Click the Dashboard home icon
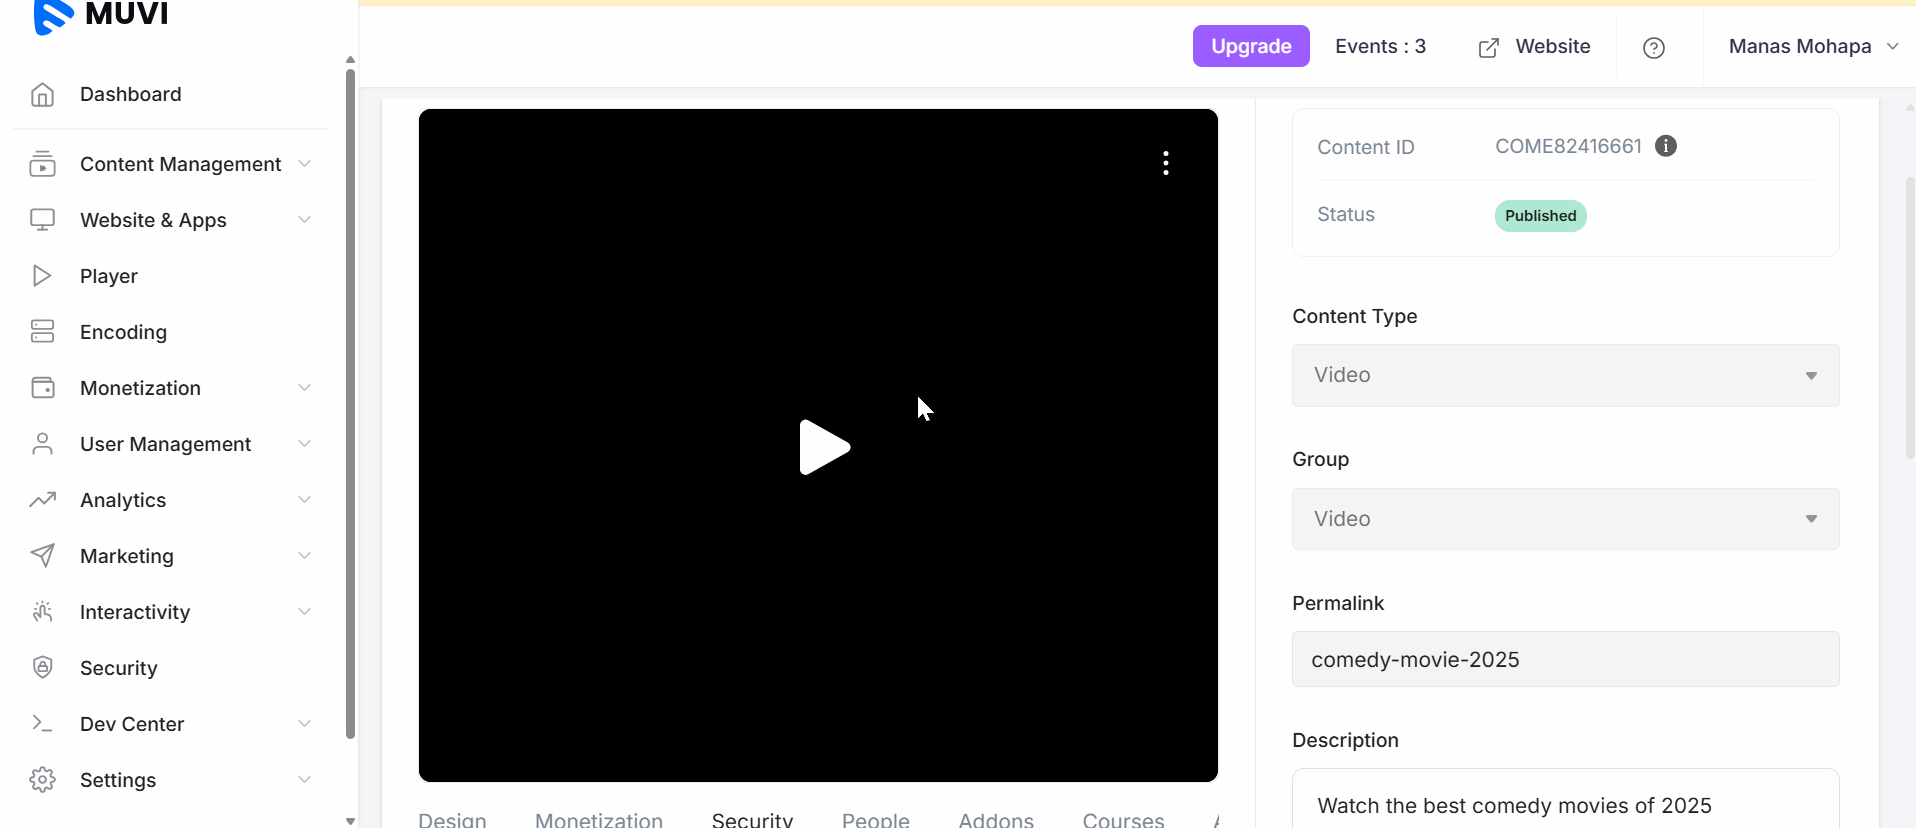Viewport: 1916px width, 828px height. pyautogui.click(x=42, y=94)
